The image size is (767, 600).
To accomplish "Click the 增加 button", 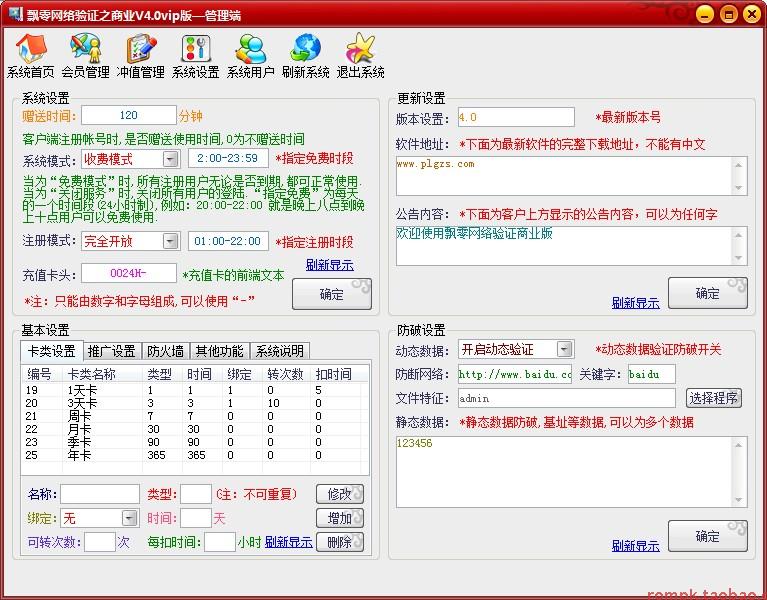I will coord(340,518).
